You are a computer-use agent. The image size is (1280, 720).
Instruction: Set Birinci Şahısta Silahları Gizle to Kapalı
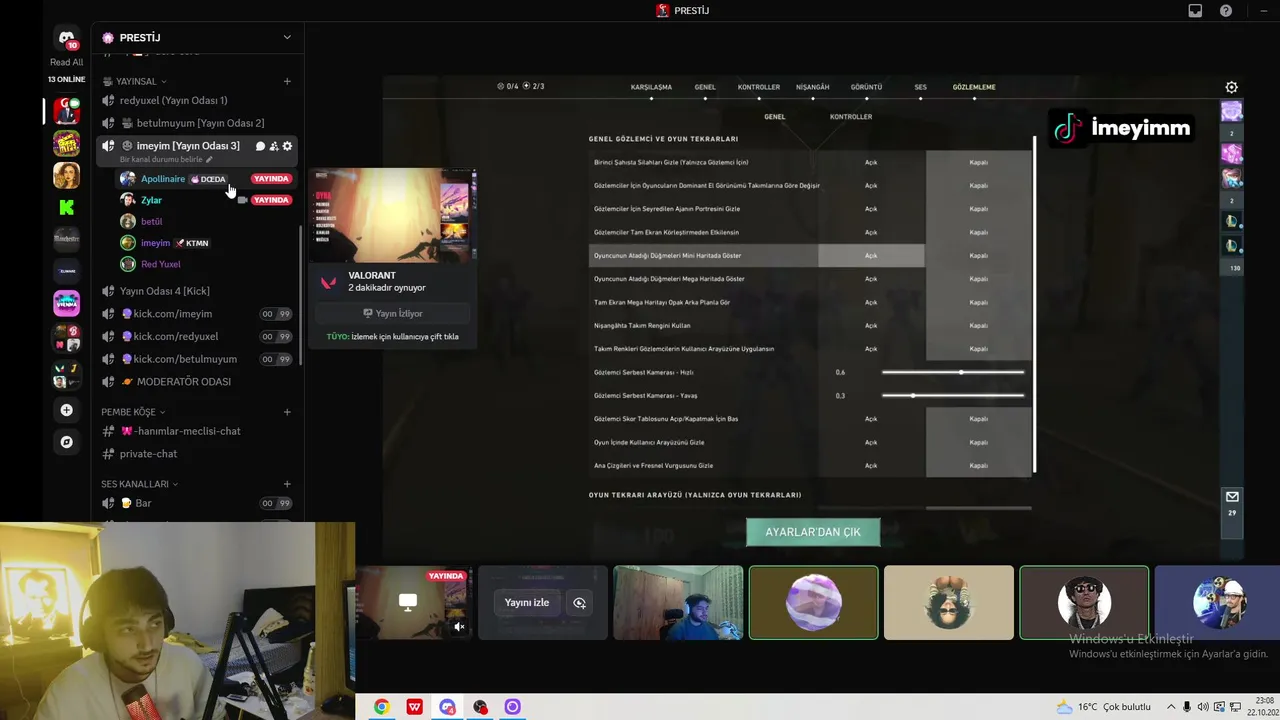tap(978, 162)
